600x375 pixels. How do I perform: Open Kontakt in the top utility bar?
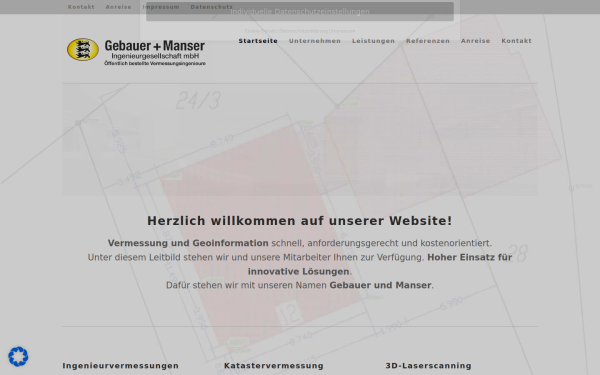[81, 7]
